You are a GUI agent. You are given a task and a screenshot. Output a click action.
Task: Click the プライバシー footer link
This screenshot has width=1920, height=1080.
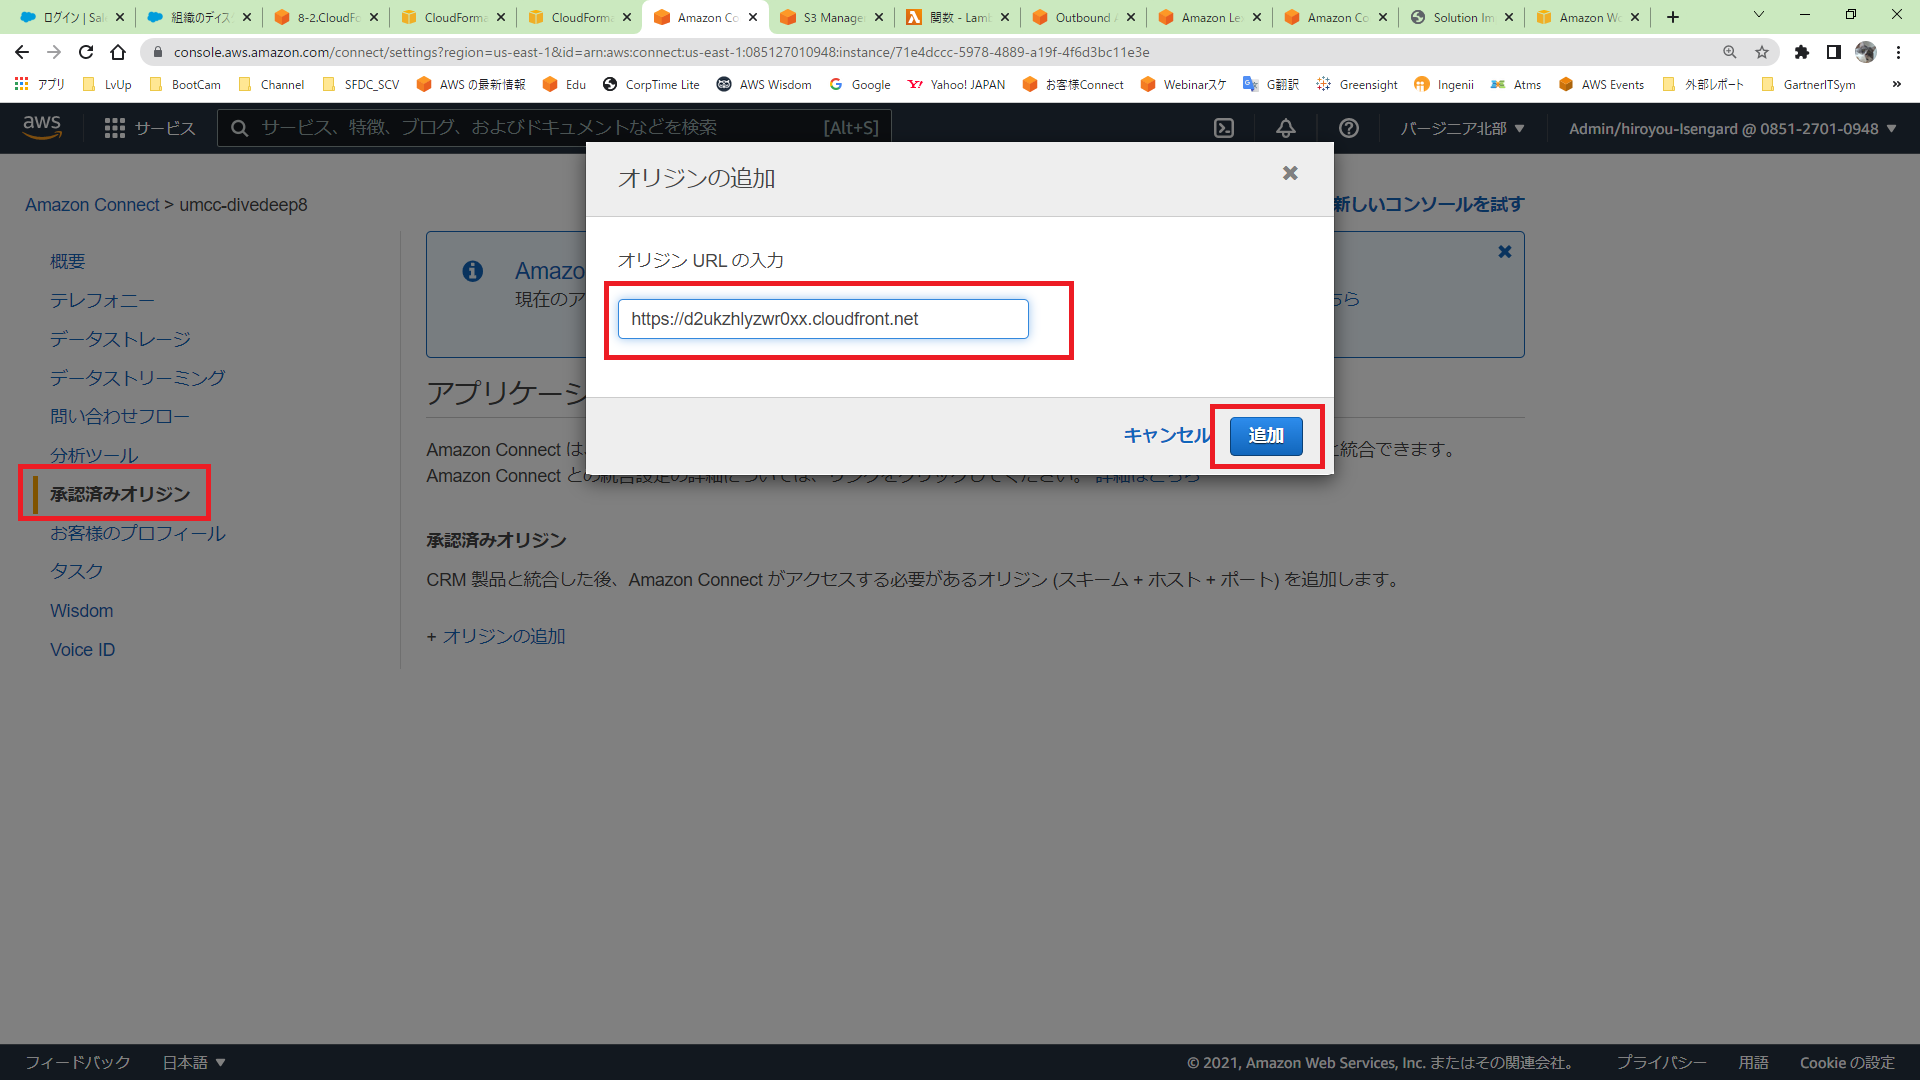(1661, 1062)
